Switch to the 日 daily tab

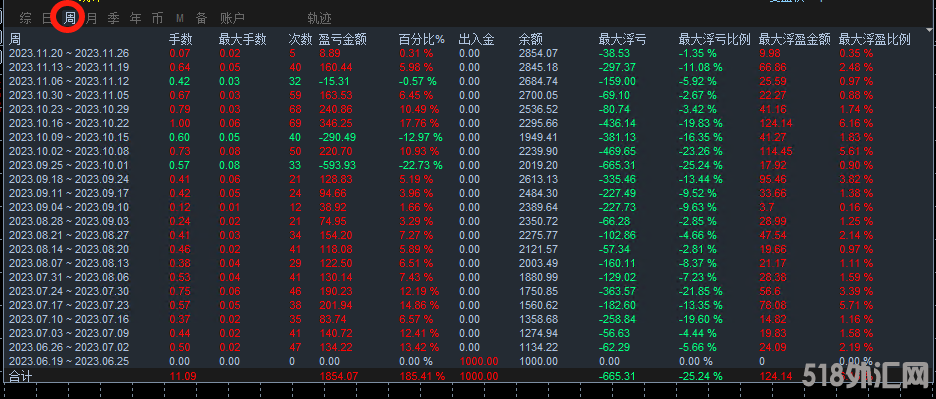(x=48, y=19)
